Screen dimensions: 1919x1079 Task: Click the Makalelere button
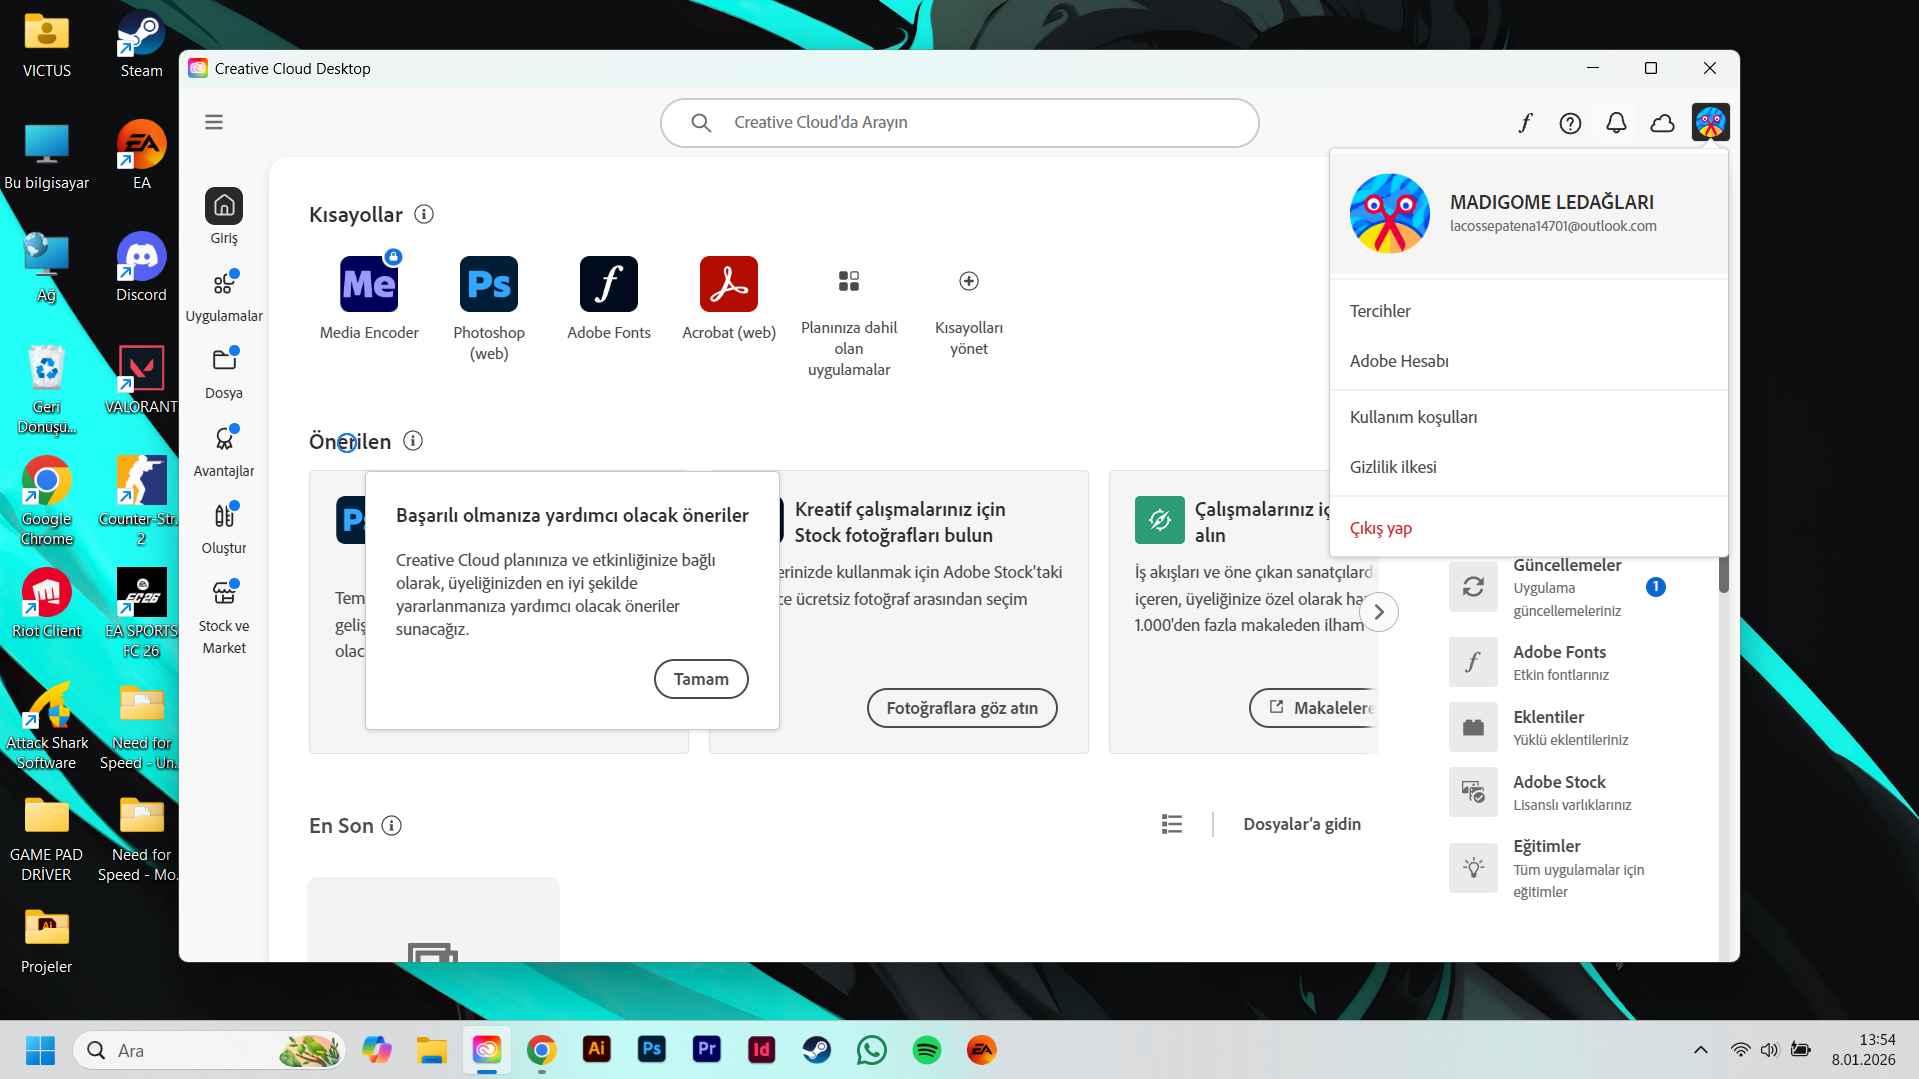coord(1314,708)
